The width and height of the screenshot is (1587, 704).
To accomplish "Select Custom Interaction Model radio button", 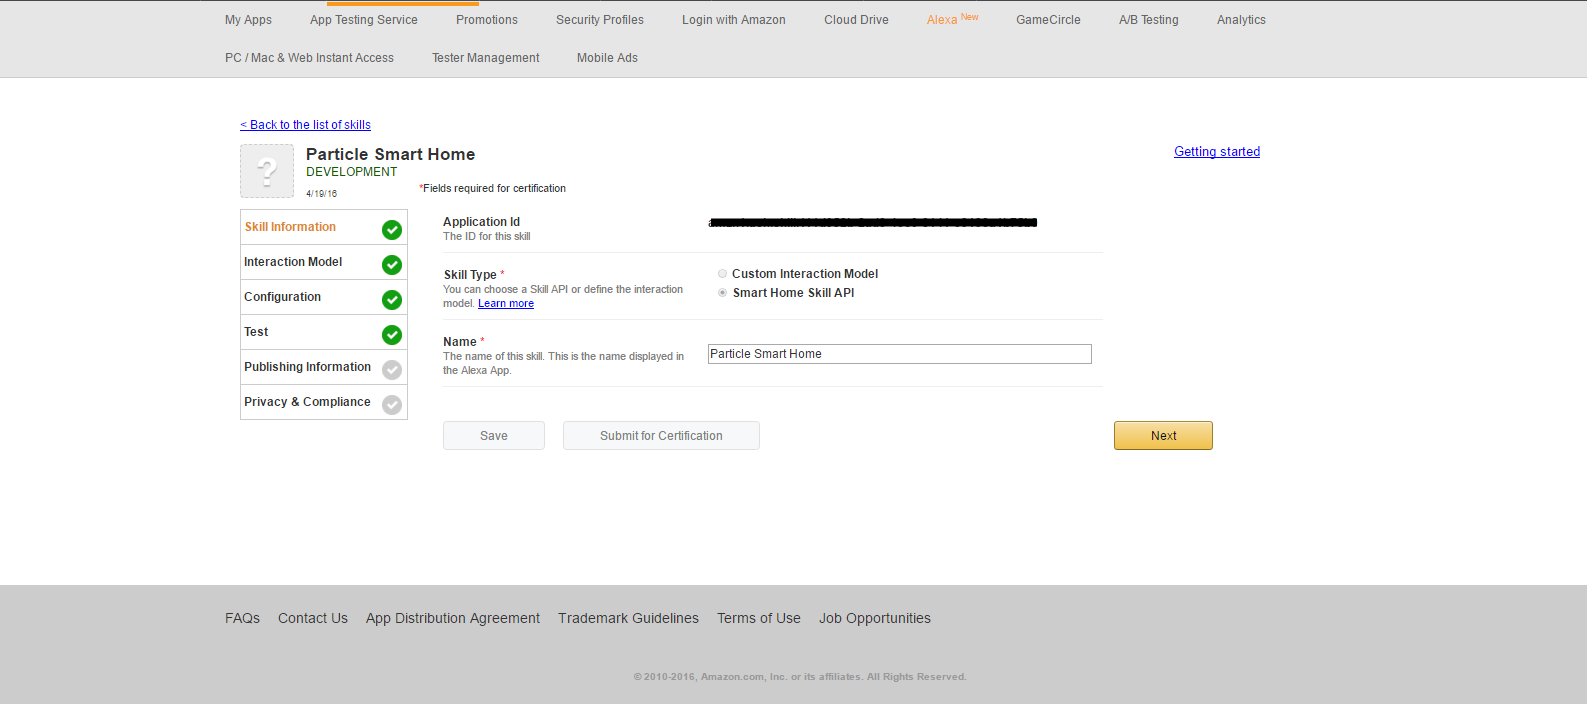I will click(722, 273).
